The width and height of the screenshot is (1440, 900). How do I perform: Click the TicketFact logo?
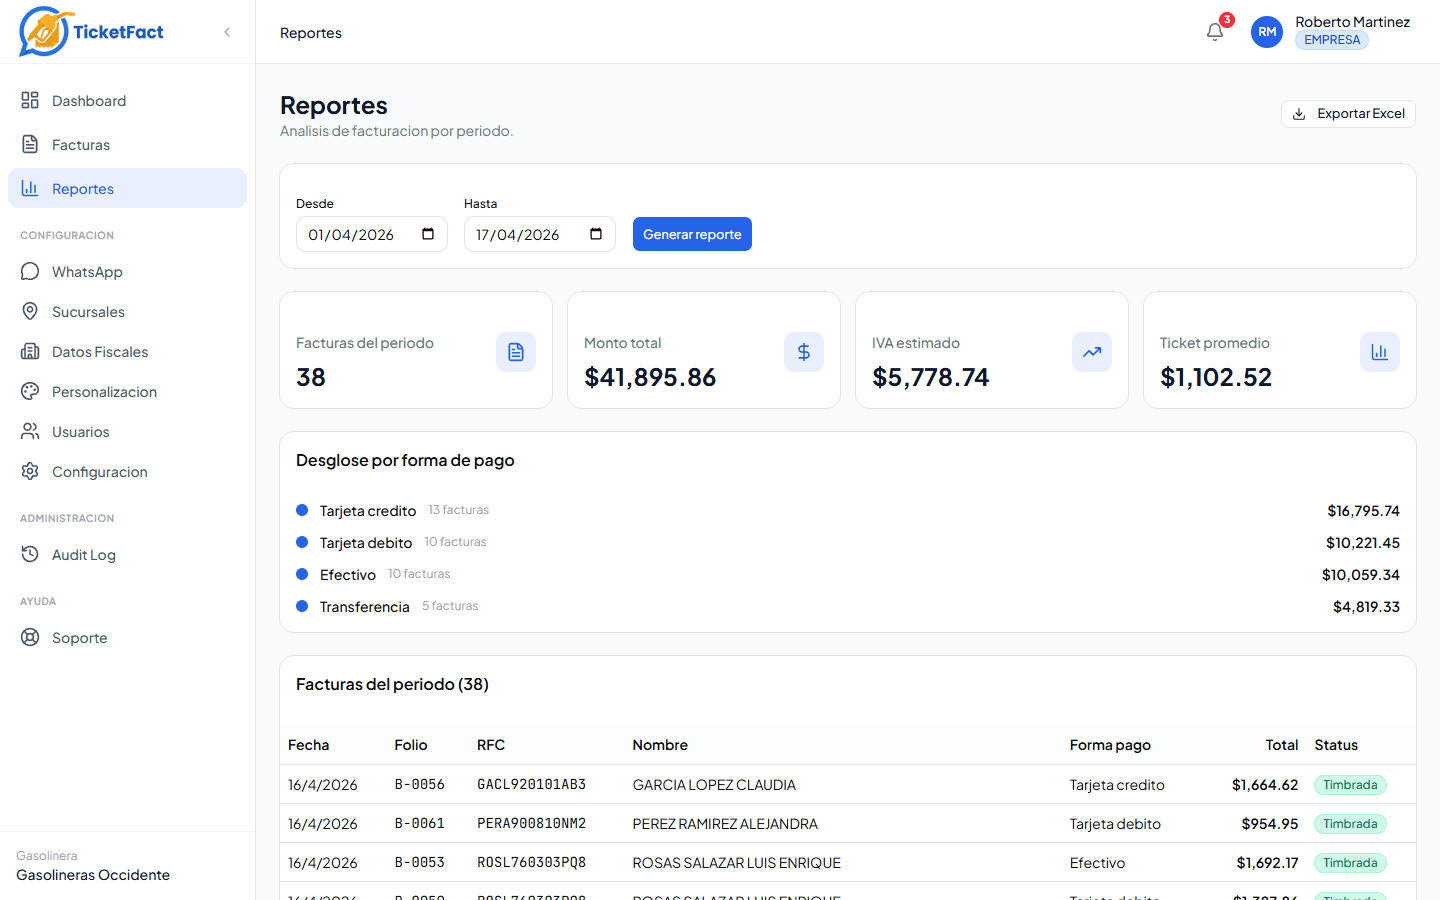tap(92, 32)
